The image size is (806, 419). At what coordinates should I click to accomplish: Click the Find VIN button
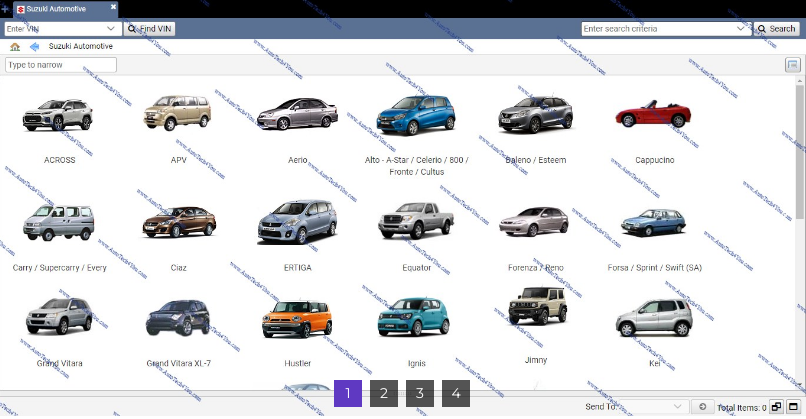click(150, 29)
